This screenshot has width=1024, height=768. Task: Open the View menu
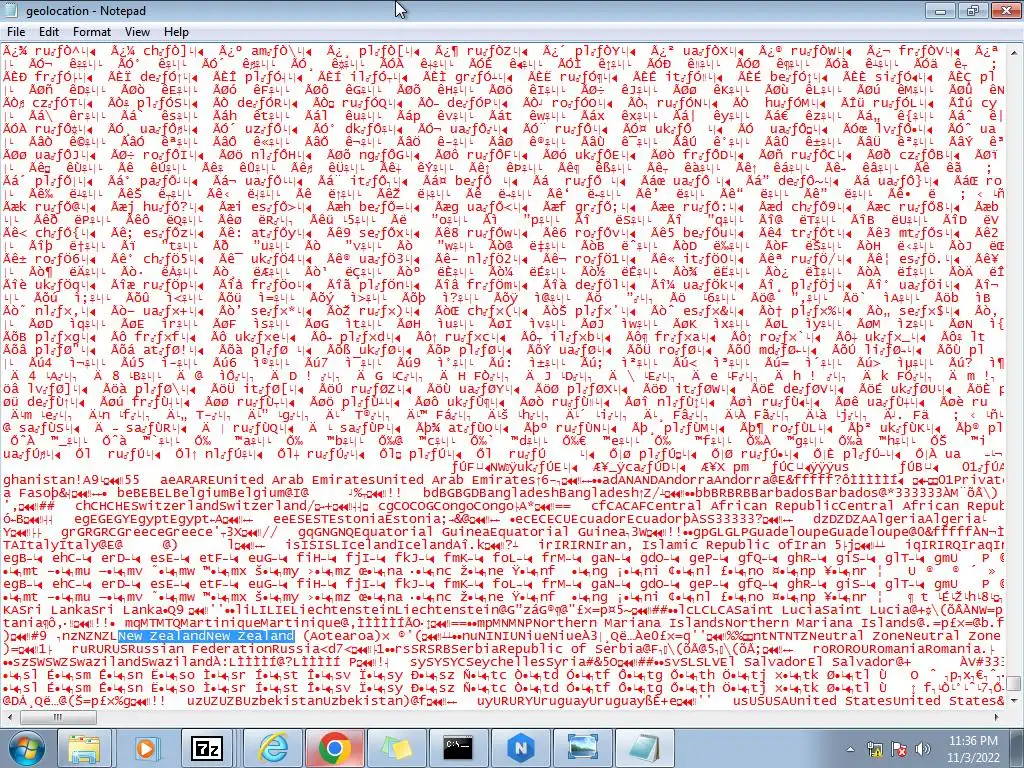137,31
